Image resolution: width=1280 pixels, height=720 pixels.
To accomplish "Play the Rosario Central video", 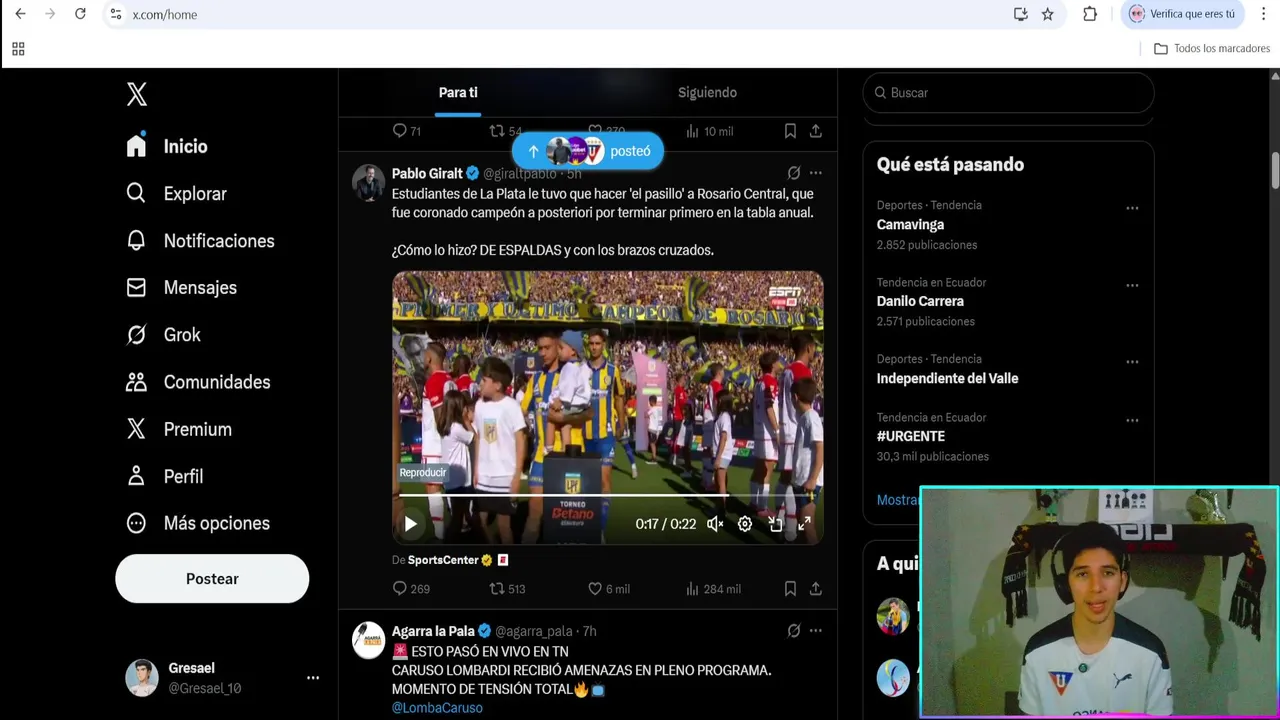I will 410,524.
